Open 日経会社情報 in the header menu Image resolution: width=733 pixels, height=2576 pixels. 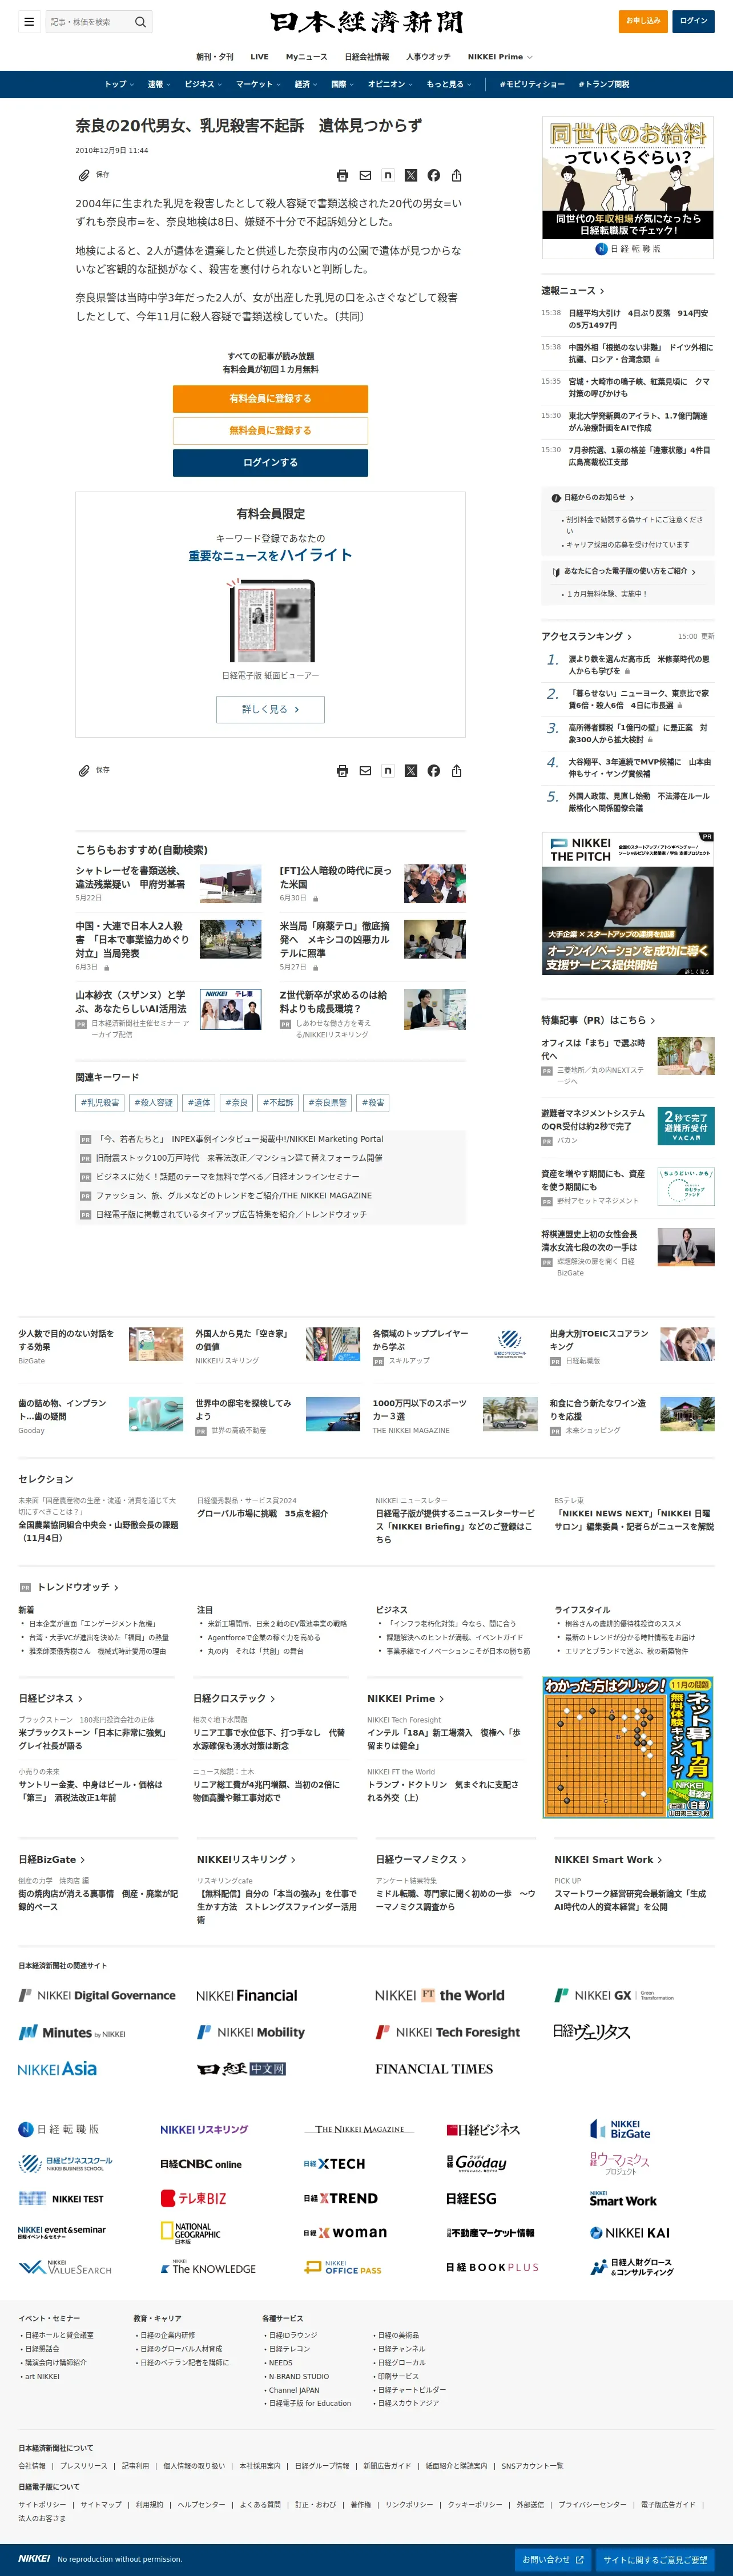point(367,57)
